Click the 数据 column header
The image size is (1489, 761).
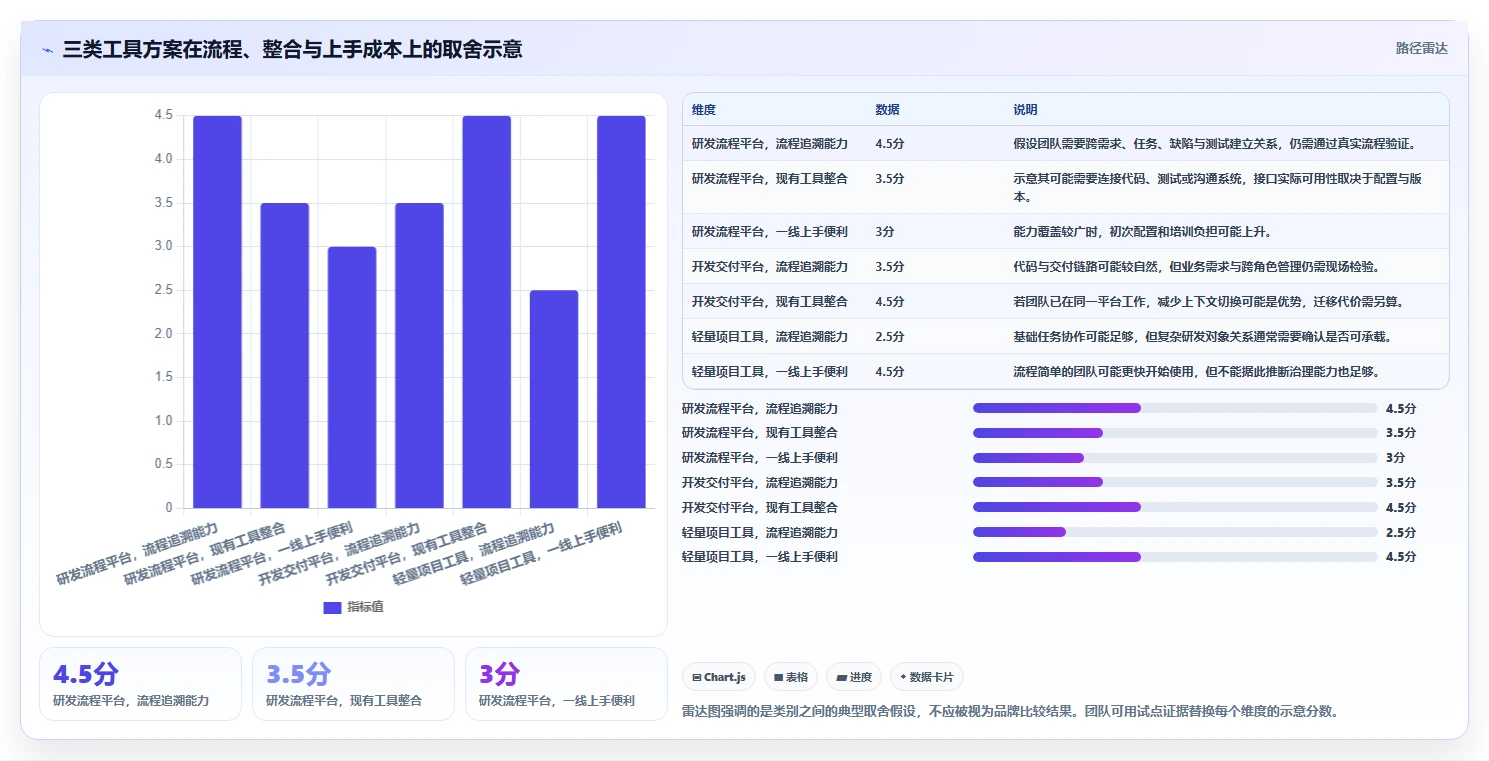coord(887,110)
